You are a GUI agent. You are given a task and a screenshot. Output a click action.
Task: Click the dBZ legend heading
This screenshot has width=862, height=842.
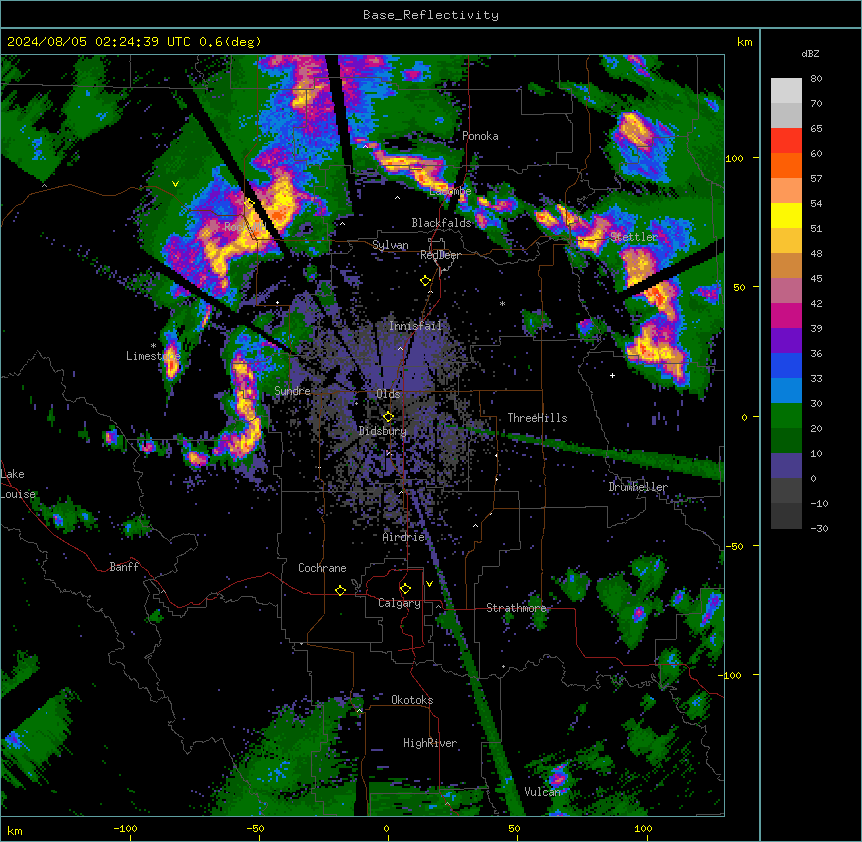(810, 53)
